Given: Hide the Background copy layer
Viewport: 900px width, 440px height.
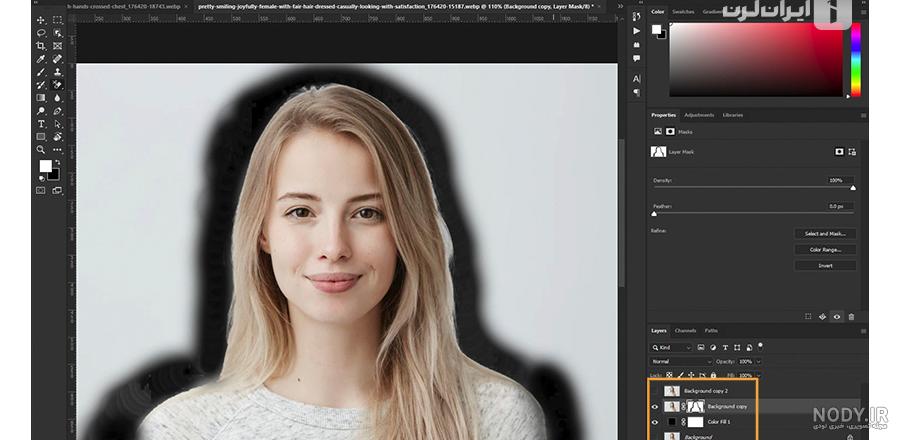Looking at the screenshot, I should (655, 407).
